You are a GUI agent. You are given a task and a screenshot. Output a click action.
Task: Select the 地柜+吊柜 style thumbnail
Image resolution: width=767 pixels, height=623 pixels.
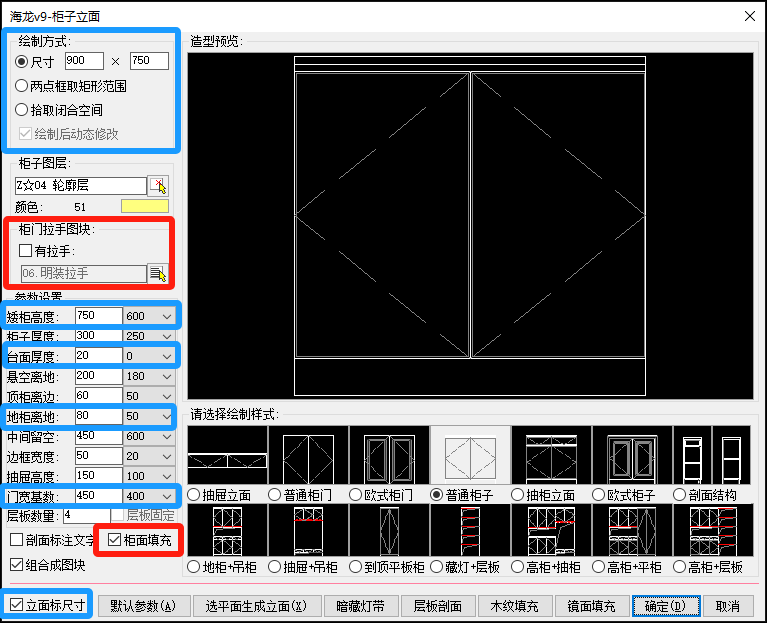click(227, 530)
